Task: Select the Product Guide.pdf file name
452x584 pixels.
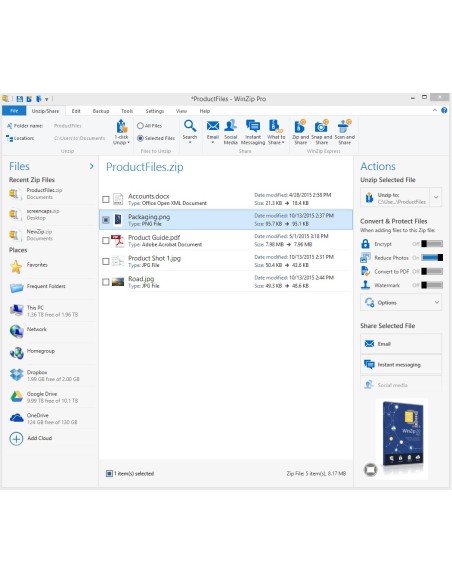Action: (154, 237)
